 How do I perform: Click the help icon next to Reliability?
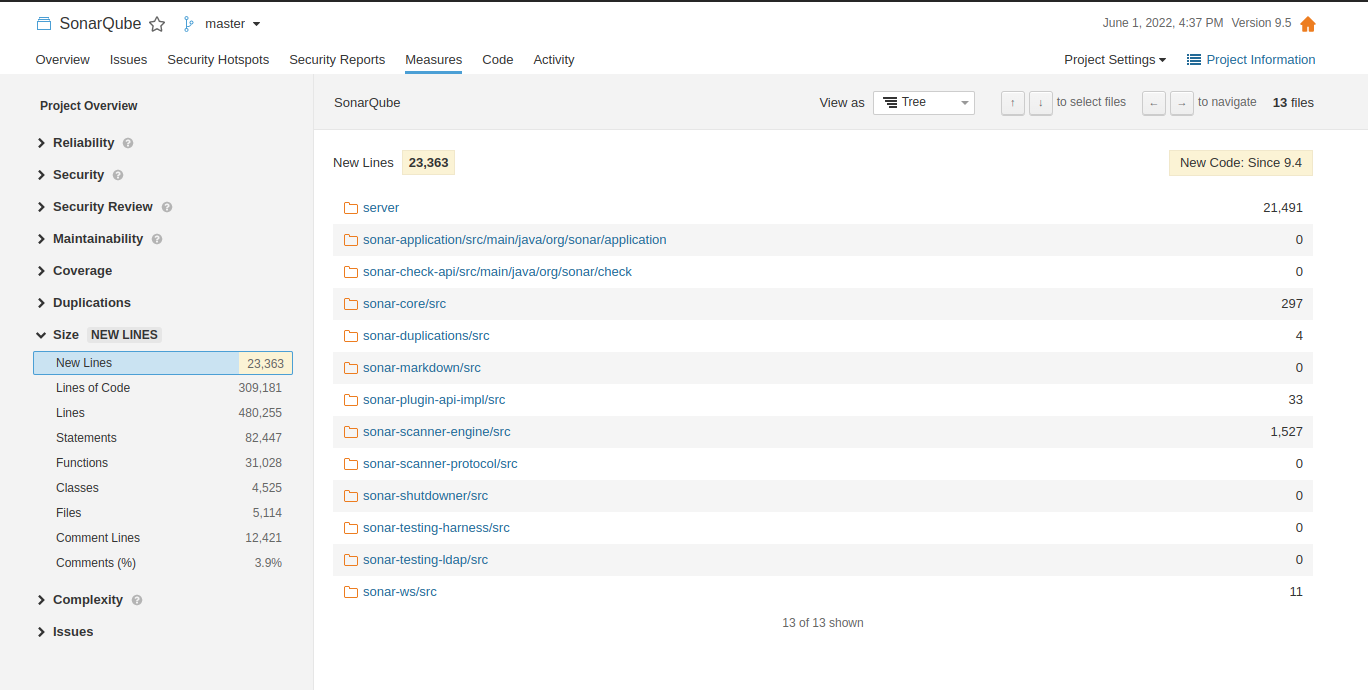(x=128, y=143)
